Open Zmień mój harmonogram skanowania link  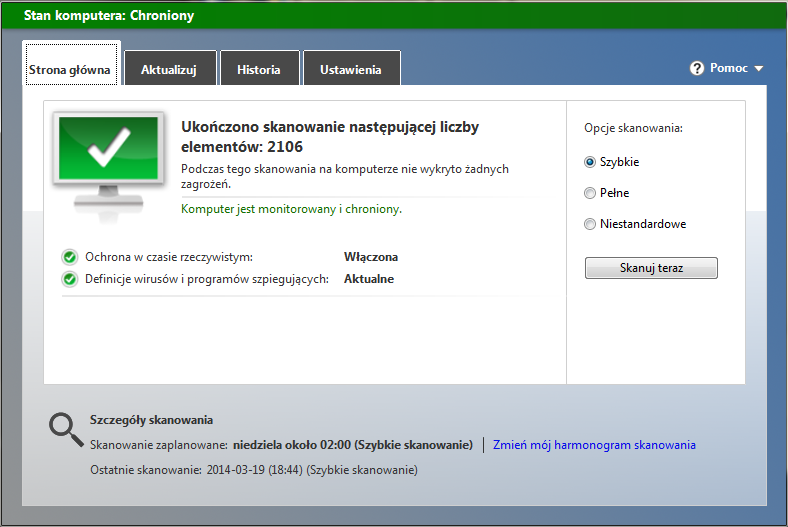click(x=594, y=445)
